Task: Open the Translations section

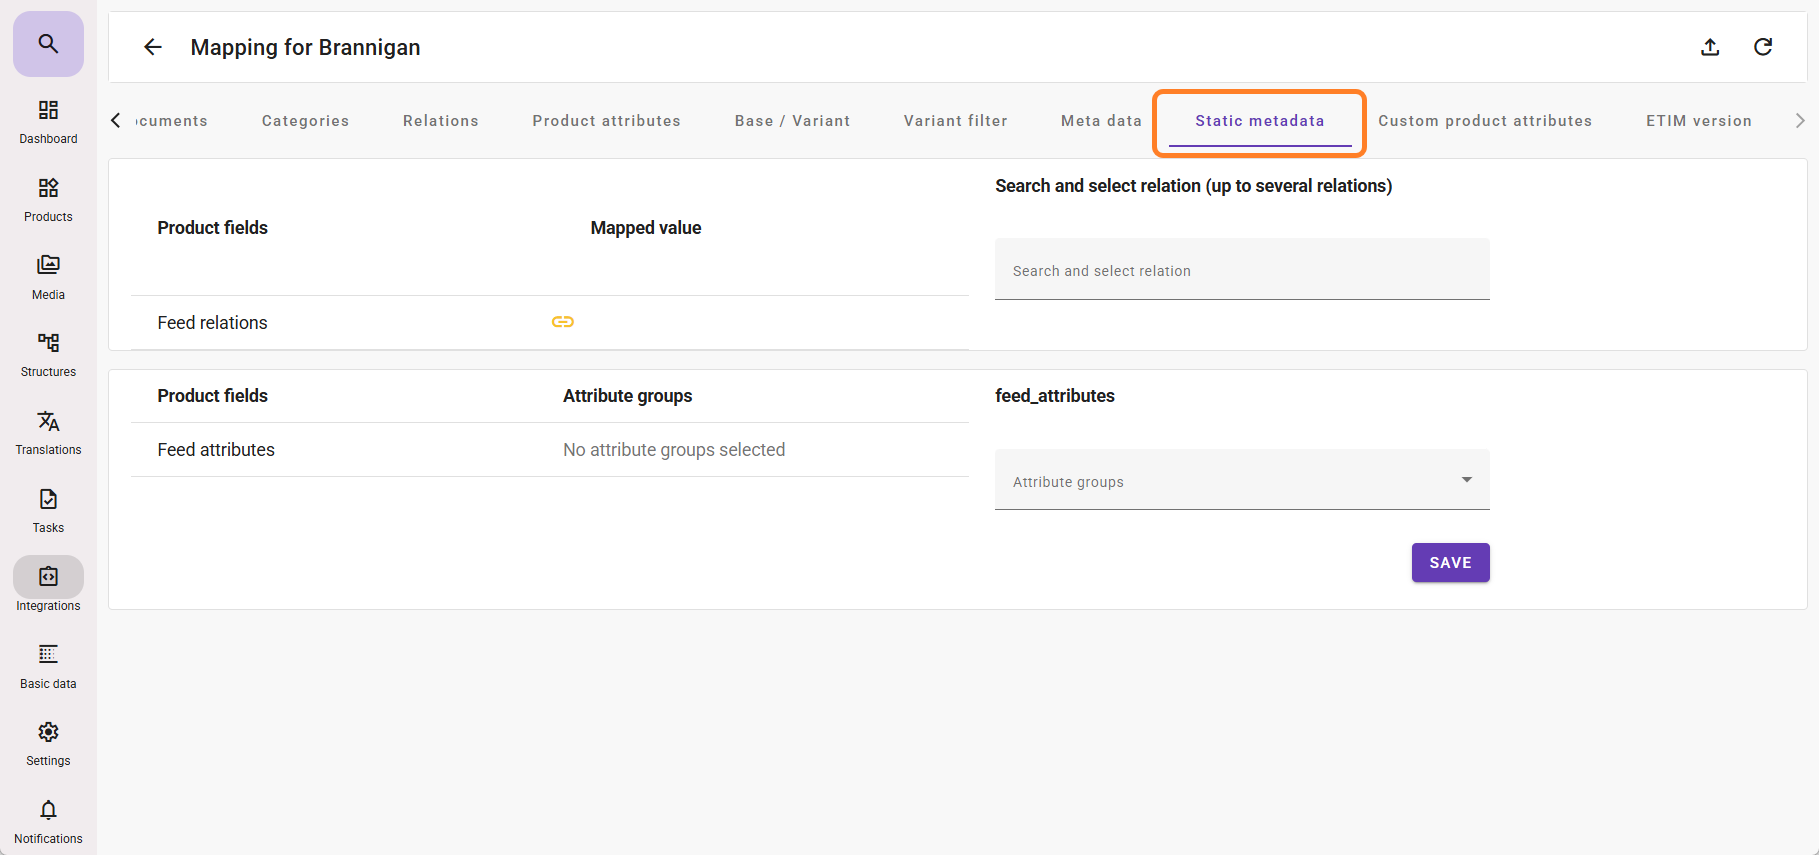Action: [48, 432]
